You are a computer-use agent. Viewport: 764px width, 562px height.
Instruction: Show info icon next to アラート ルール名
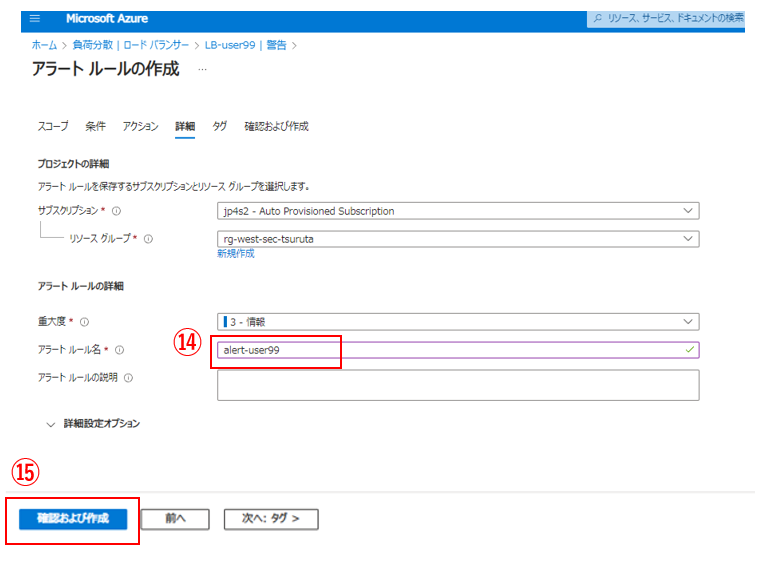coord(119,350)
